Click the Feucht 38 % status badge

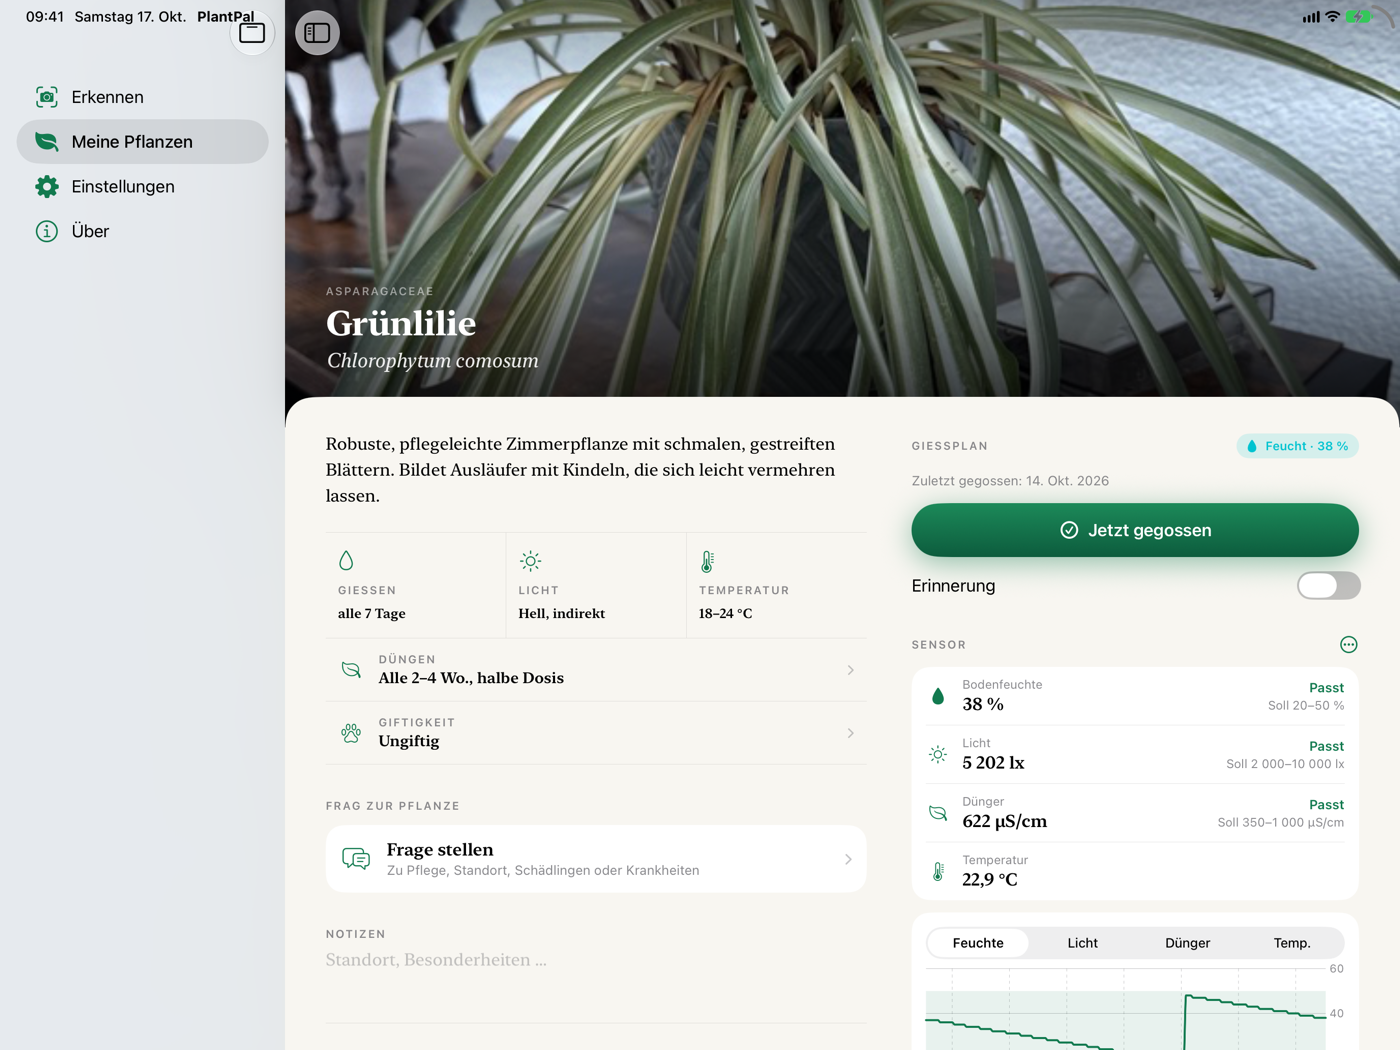1297,446
